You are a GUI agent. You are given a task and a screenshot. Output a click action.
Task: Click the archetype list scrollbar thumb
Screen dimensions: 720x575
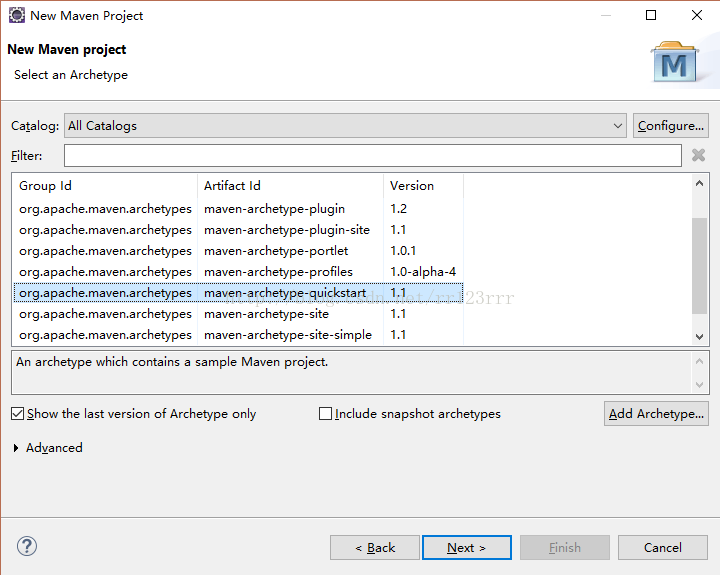(699, 266)
